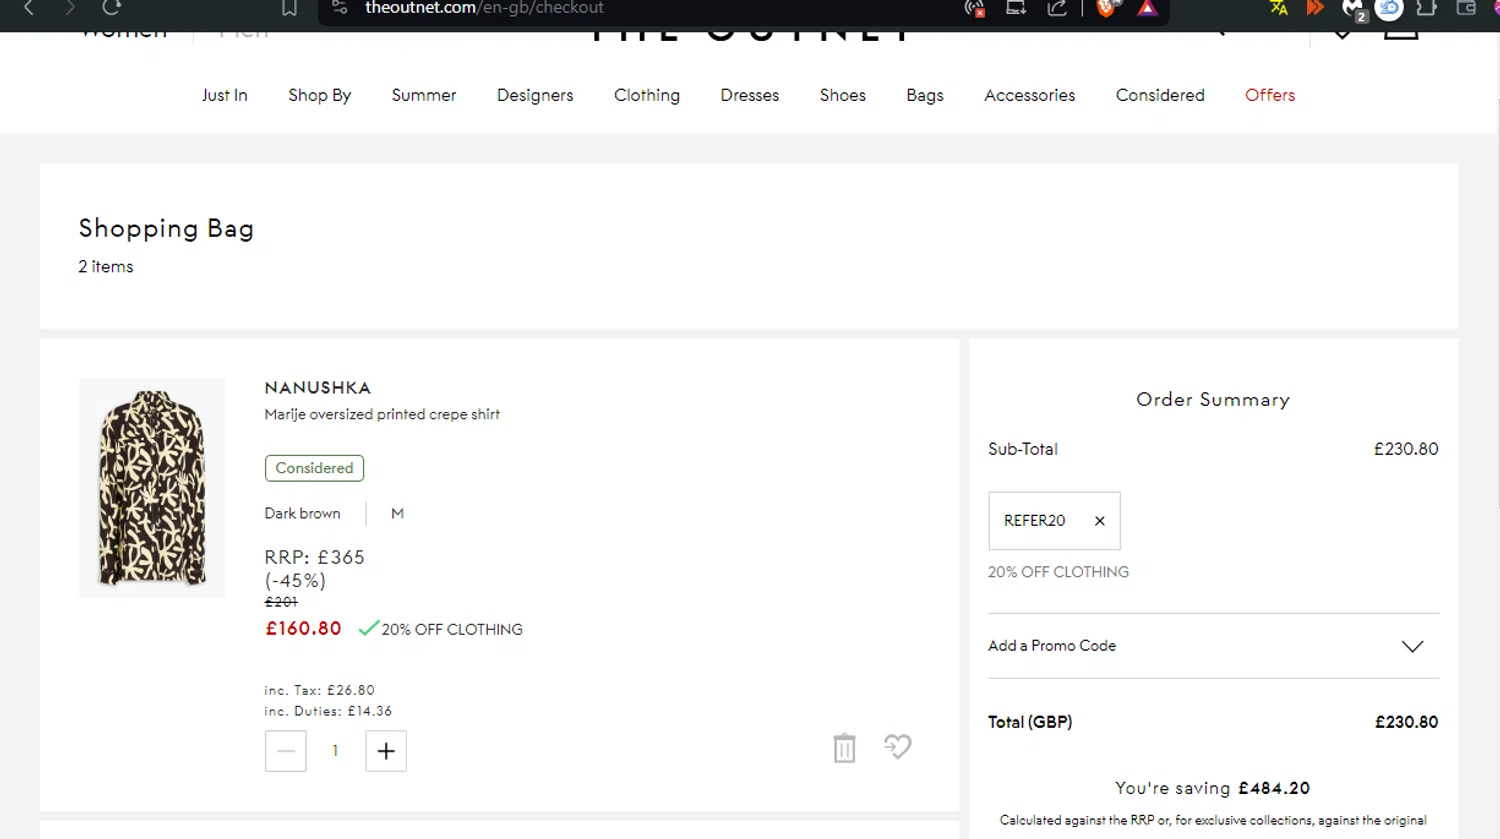Viewport: 1500px width, 839px height.
Task: Open the Nanushka shirt product image
Action: pyautogui.click(x=152, y=488)
